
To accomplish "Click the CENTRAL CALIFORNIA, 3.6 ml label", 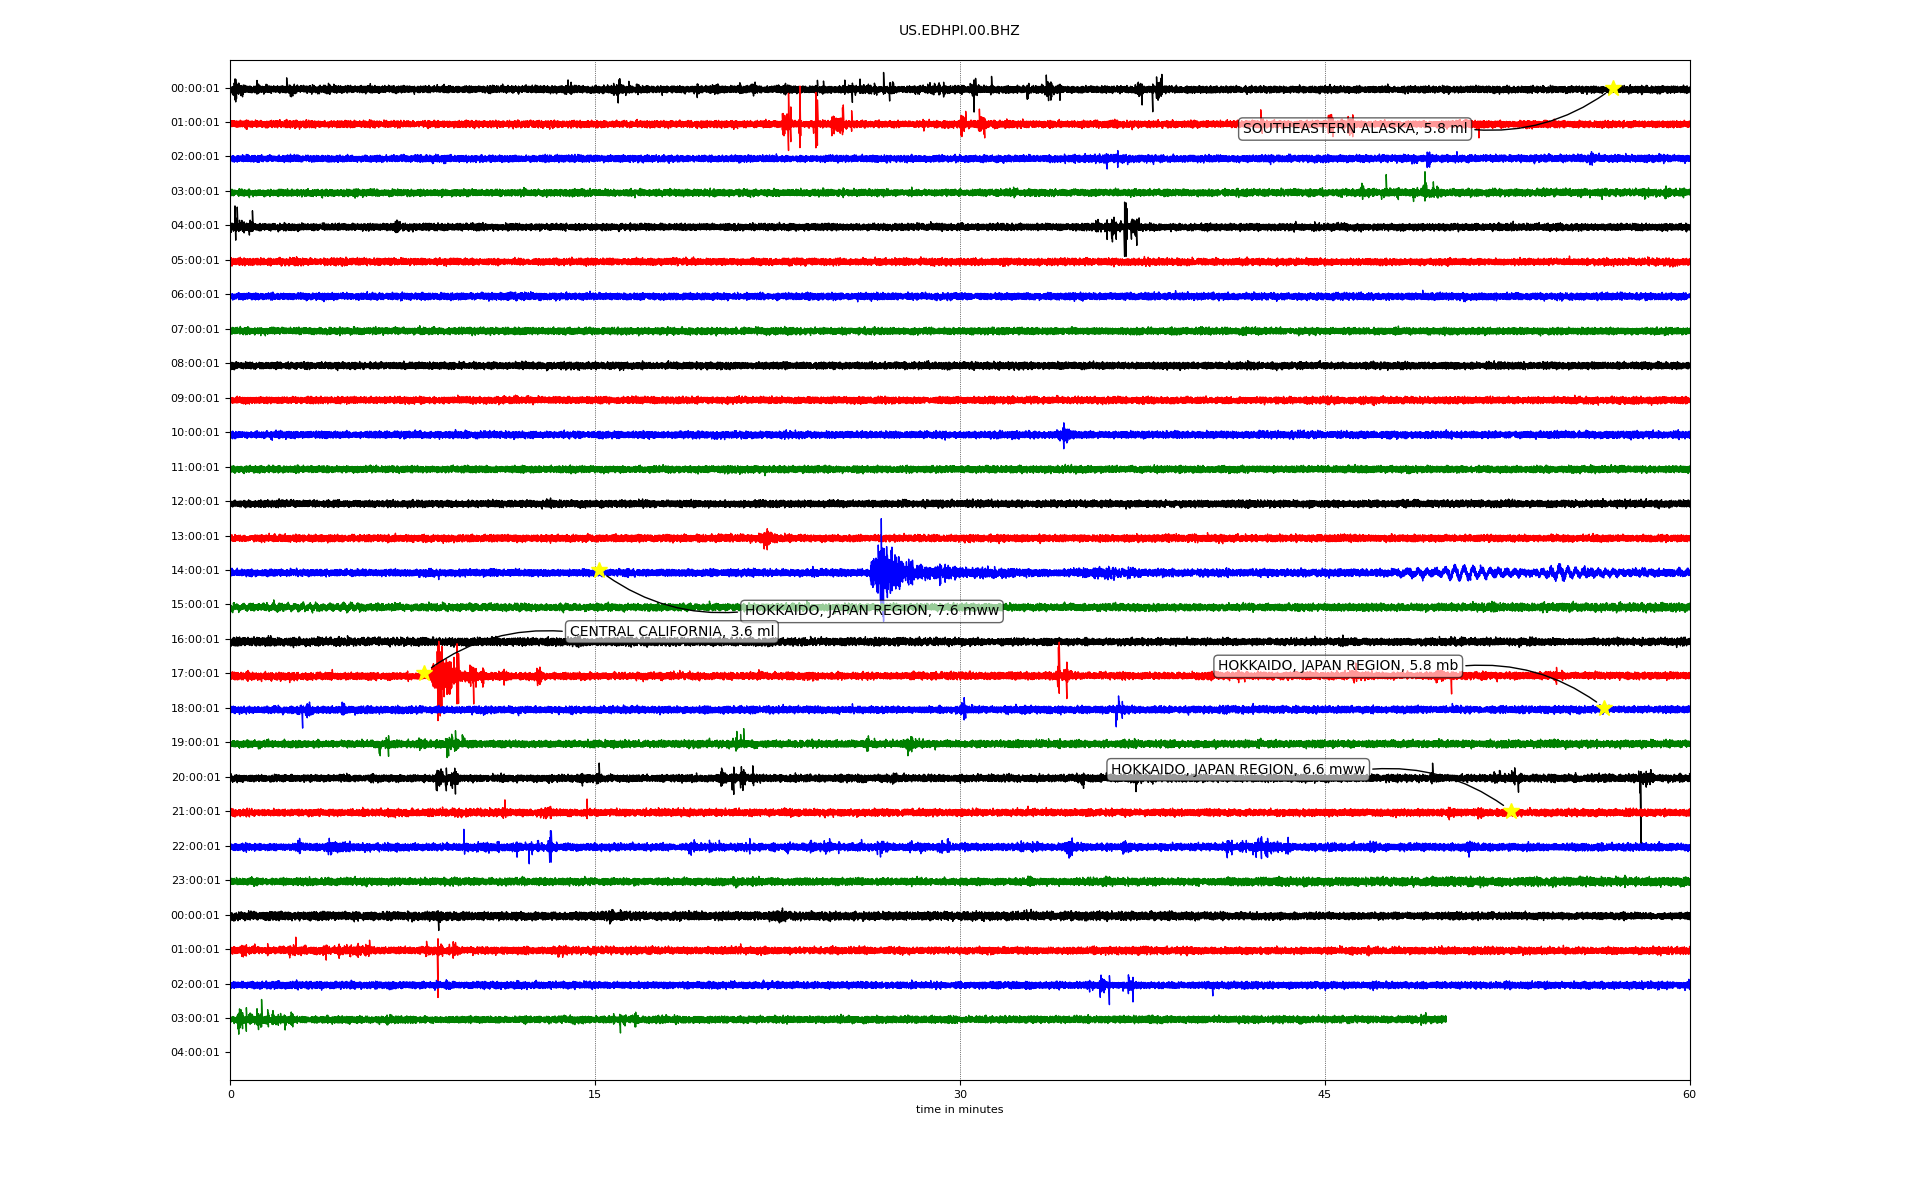I will [x=672, y=631].
